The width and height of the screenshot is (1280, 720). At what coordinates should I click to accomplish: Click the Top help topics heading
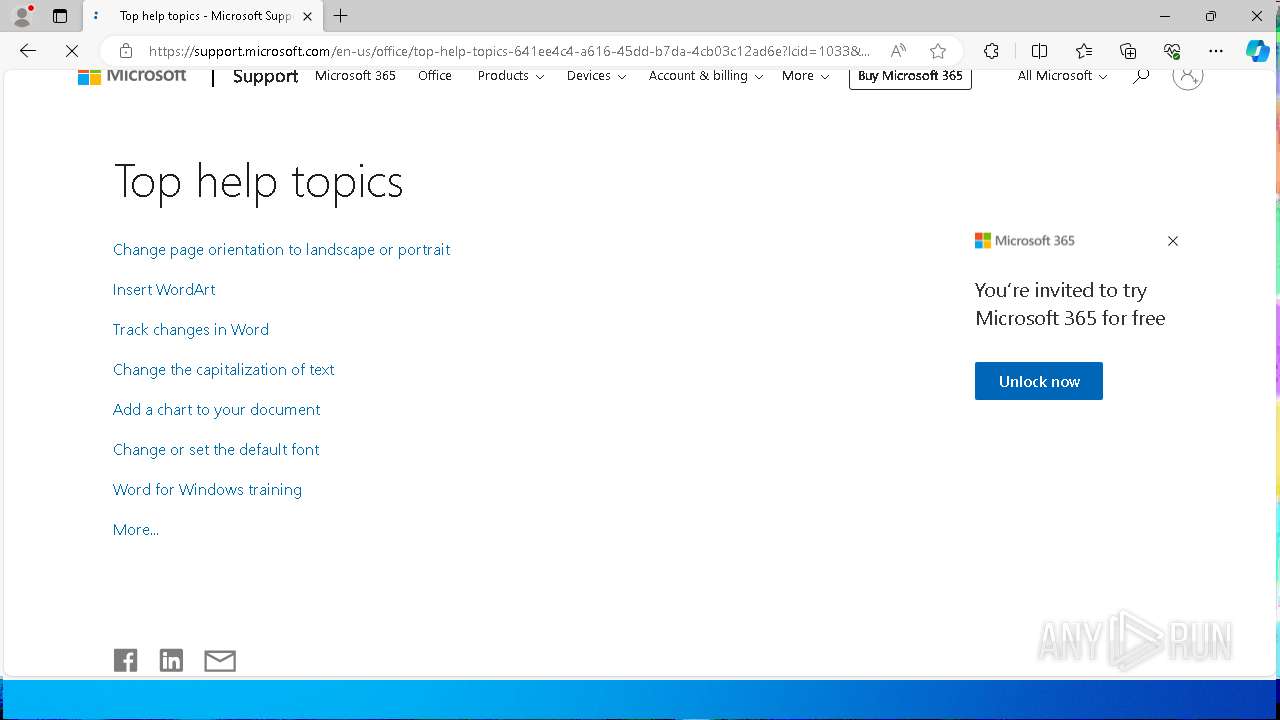[258, 182]
